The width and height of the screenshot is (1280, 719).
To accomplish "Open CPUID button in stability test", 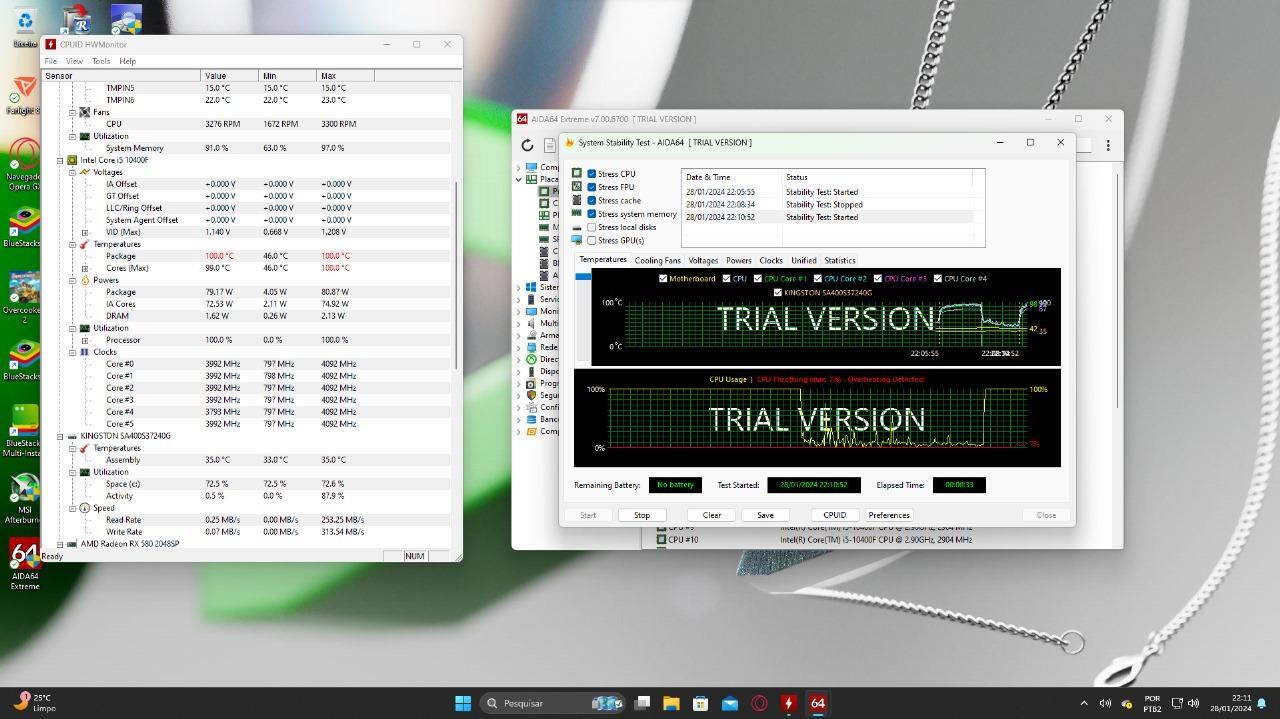I will [835, 515].
